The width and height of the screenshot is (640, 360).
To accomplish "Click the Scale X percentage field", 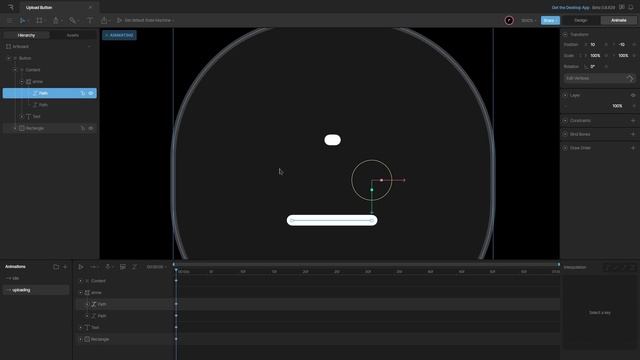I will pyautogui.click(x=596, y=56).
